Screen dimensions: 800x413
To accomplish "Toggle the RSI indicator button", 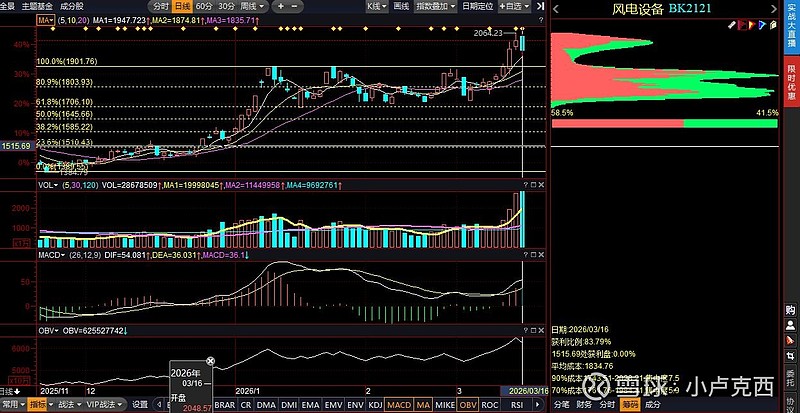I will [517, 405].
